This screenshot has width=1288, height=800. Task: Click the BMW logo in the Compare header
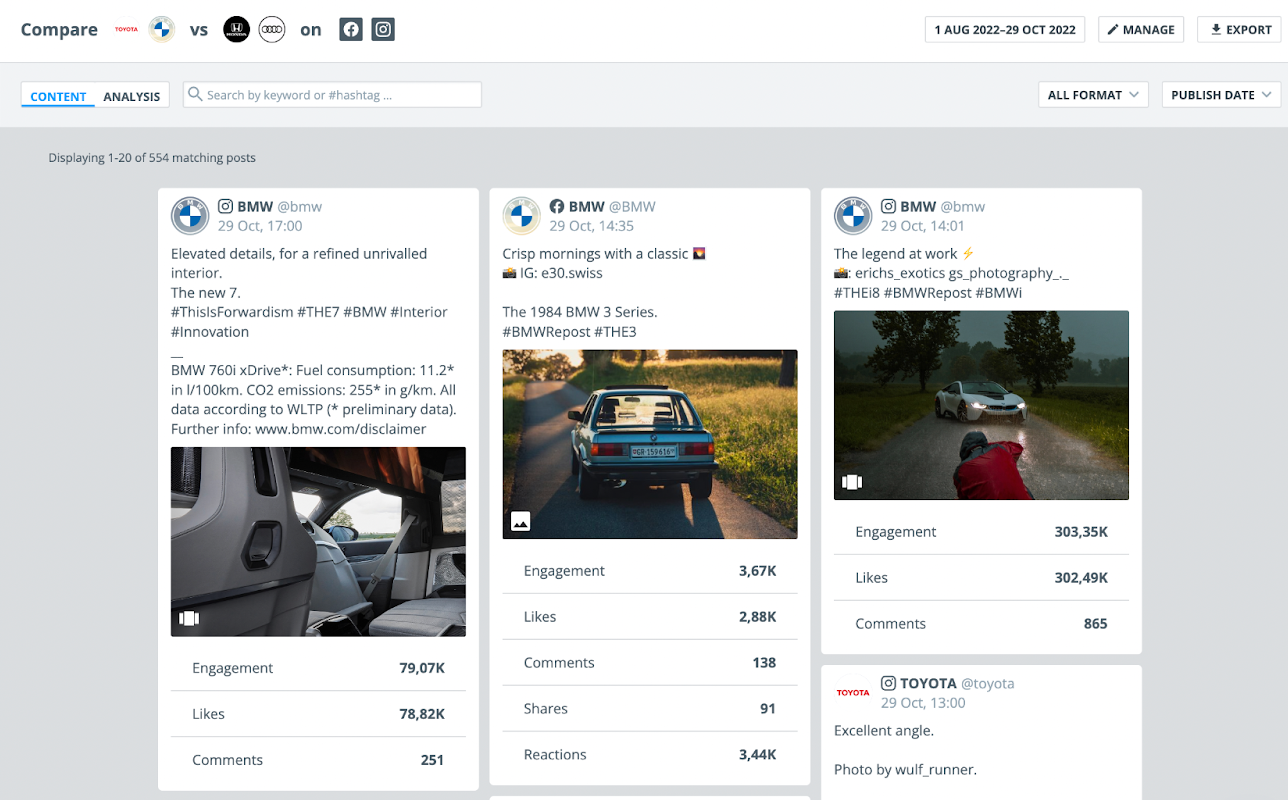pyautogui.click(x=161, y=29)
